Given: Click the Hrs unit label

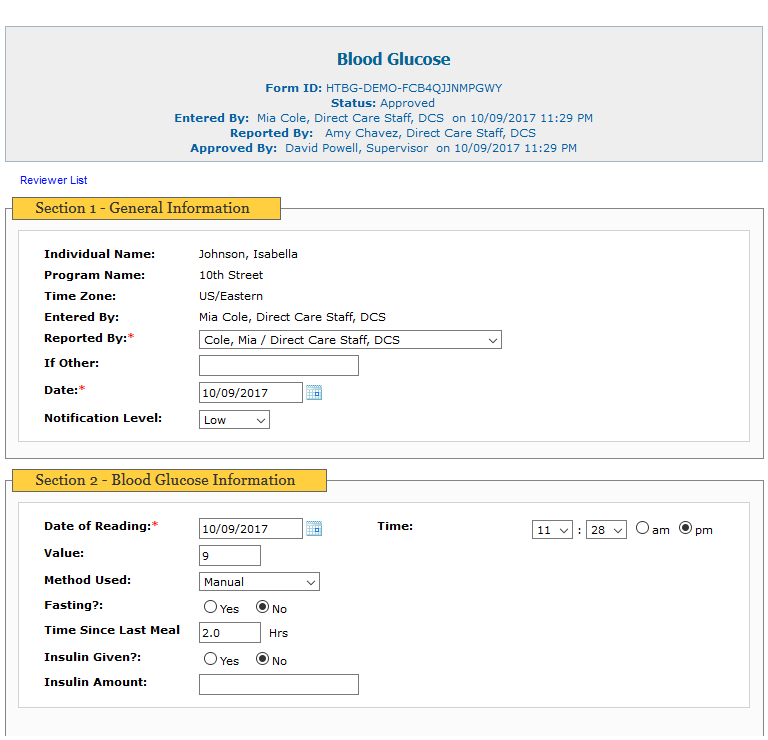Looking at the screenshot, I should 278,633.
